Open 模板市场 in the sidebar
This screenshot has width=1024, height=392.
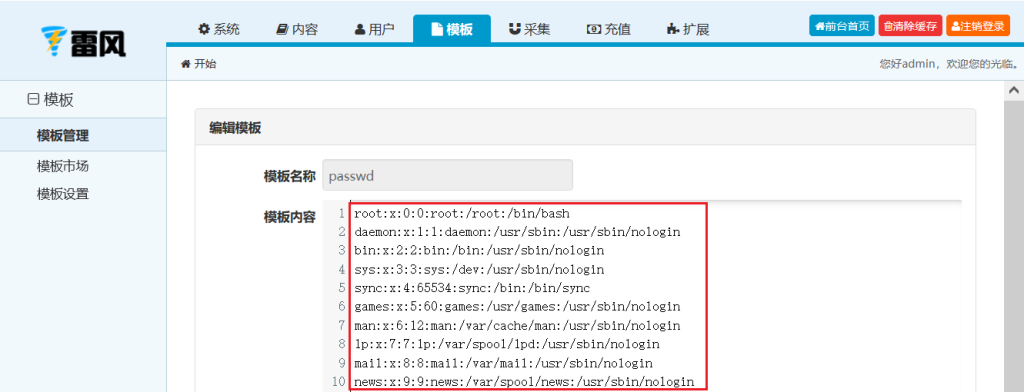tap(63, 167)
